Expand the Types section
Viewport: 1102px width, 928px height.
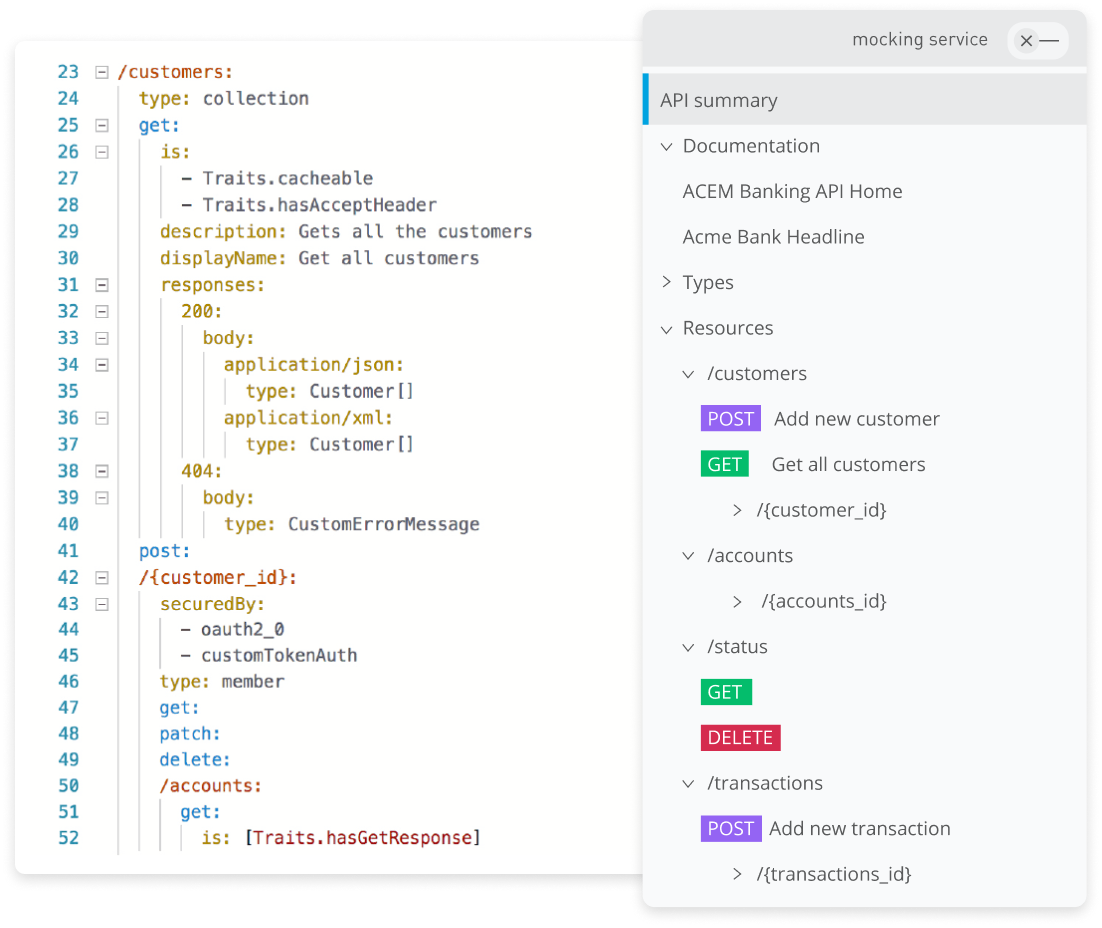(x=667, y=282)
